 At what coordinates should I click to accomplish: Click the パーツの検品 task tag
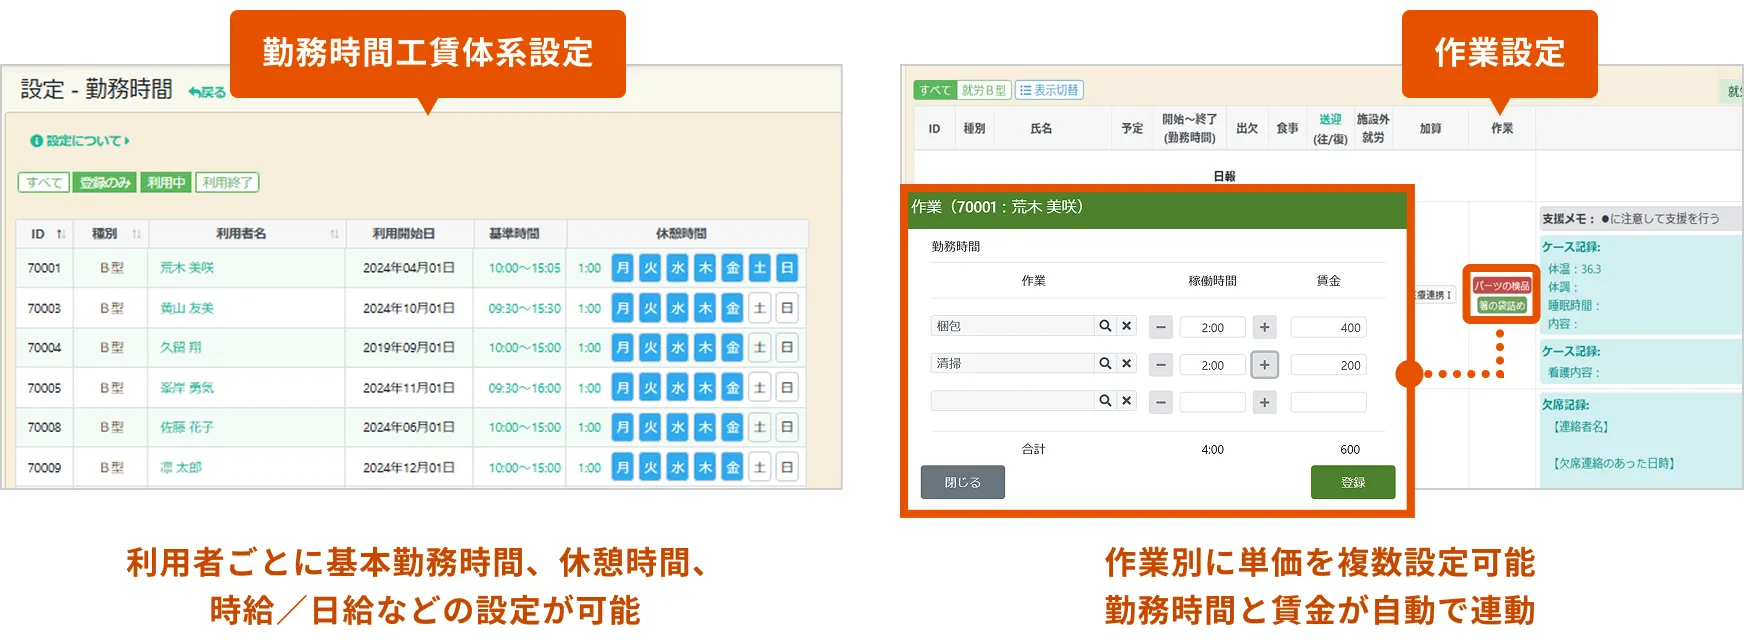click(1502, 286)
